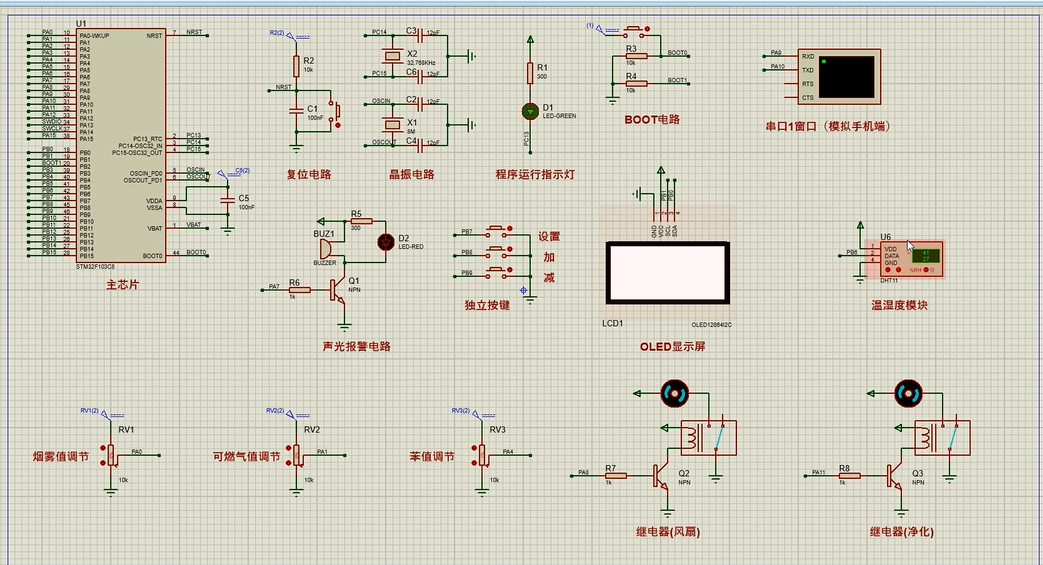Decrease RV1 smoke potentiometer with lower dot
This screenshot has height=565, width=1043.
(x=103, y=462)
